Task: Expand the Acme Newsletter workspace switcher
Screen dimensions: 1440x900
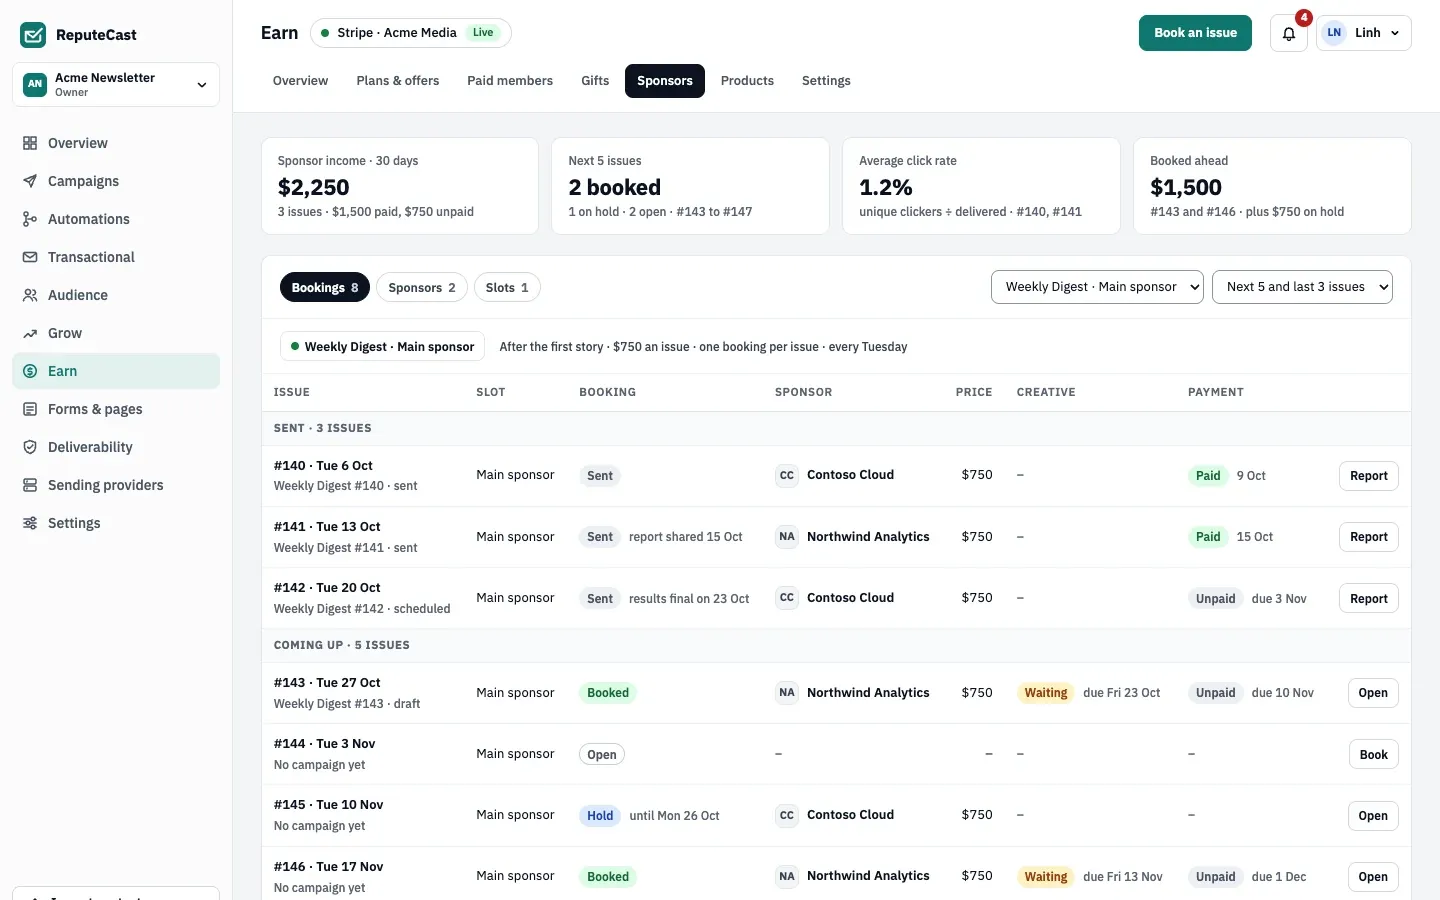Action: click(116, 85)
